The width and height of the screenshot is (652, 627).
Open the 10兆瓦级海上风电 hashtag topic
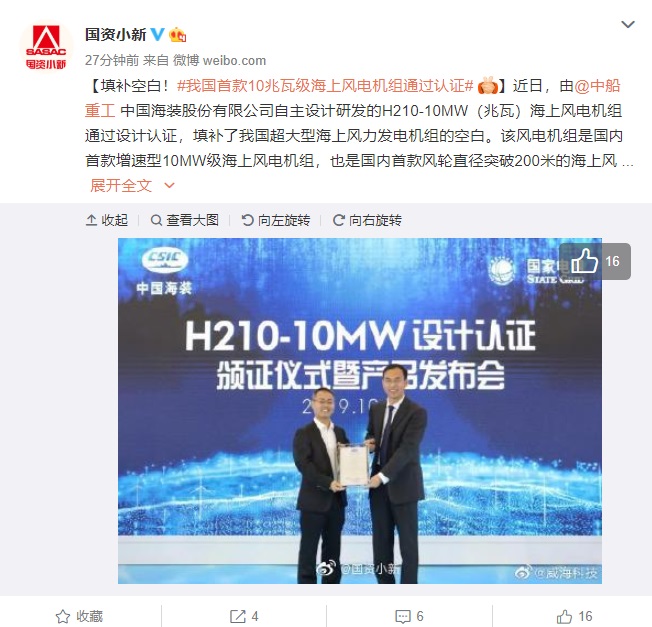(x=325, y=86)
